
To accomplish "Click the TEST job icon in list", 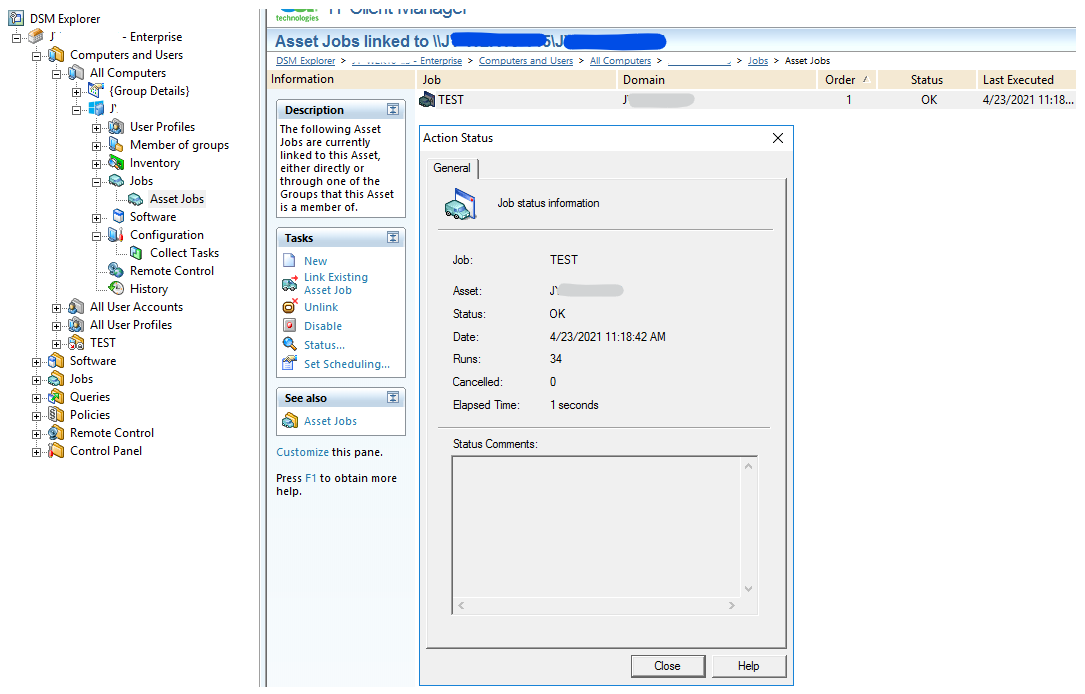I will [x=428, y=100].
